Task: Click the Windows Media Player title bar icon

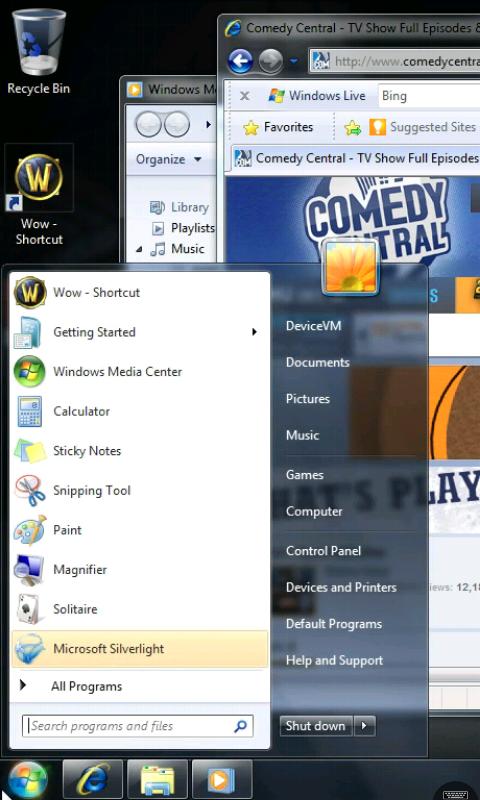Action: [135, 90]
